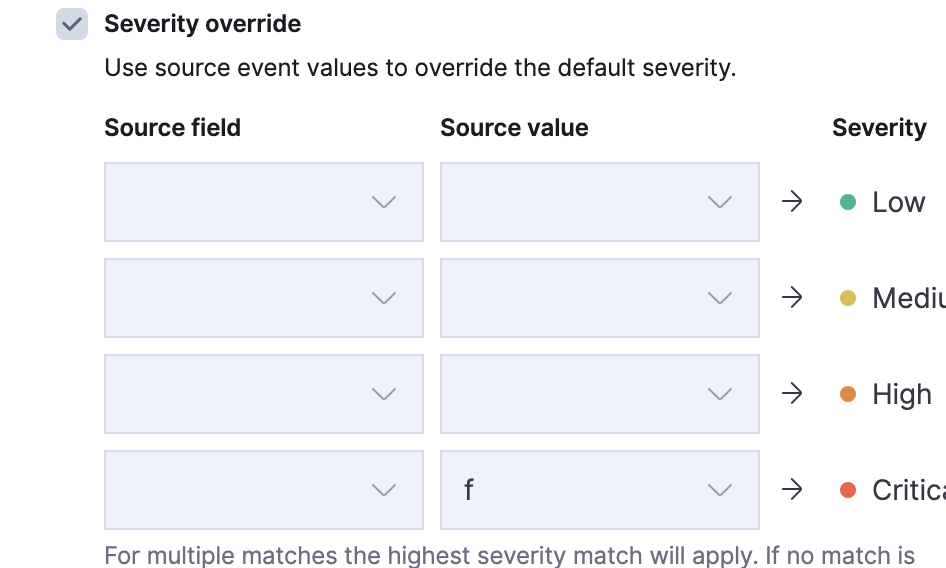Image resolution: width=946 pixels, height=568 pixels.
Task: Open Source field dropdown for Medium severity
Action: tap(263, 298)
